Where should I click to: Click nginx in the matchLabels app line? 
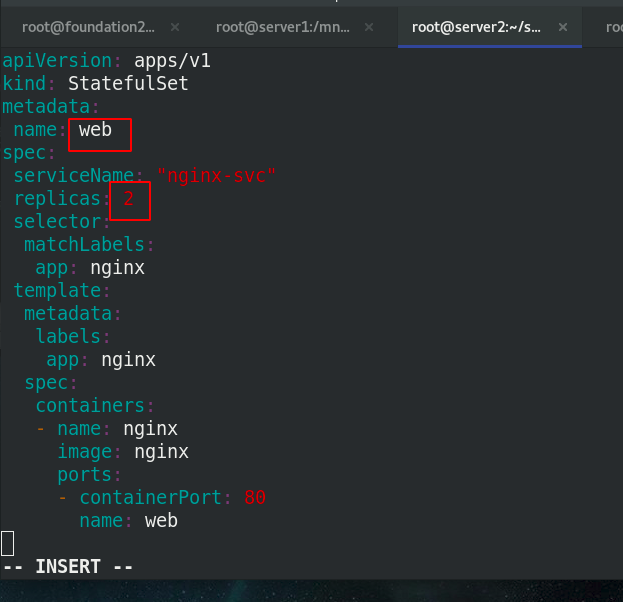[117, 268]
